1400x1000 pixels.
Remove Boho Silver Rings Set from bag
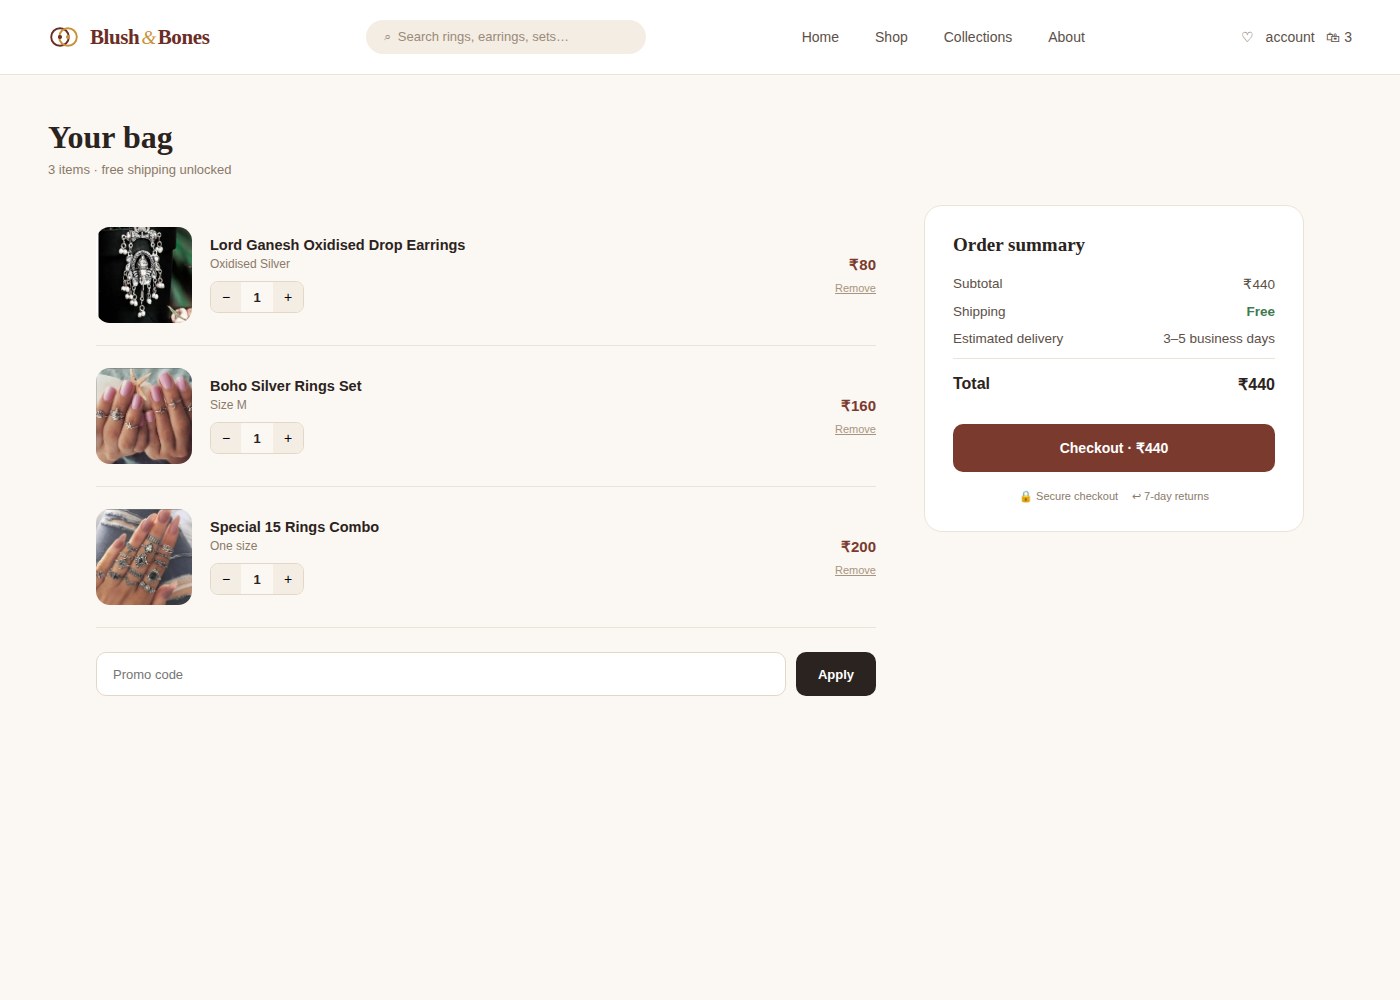(x=855, y=429)
